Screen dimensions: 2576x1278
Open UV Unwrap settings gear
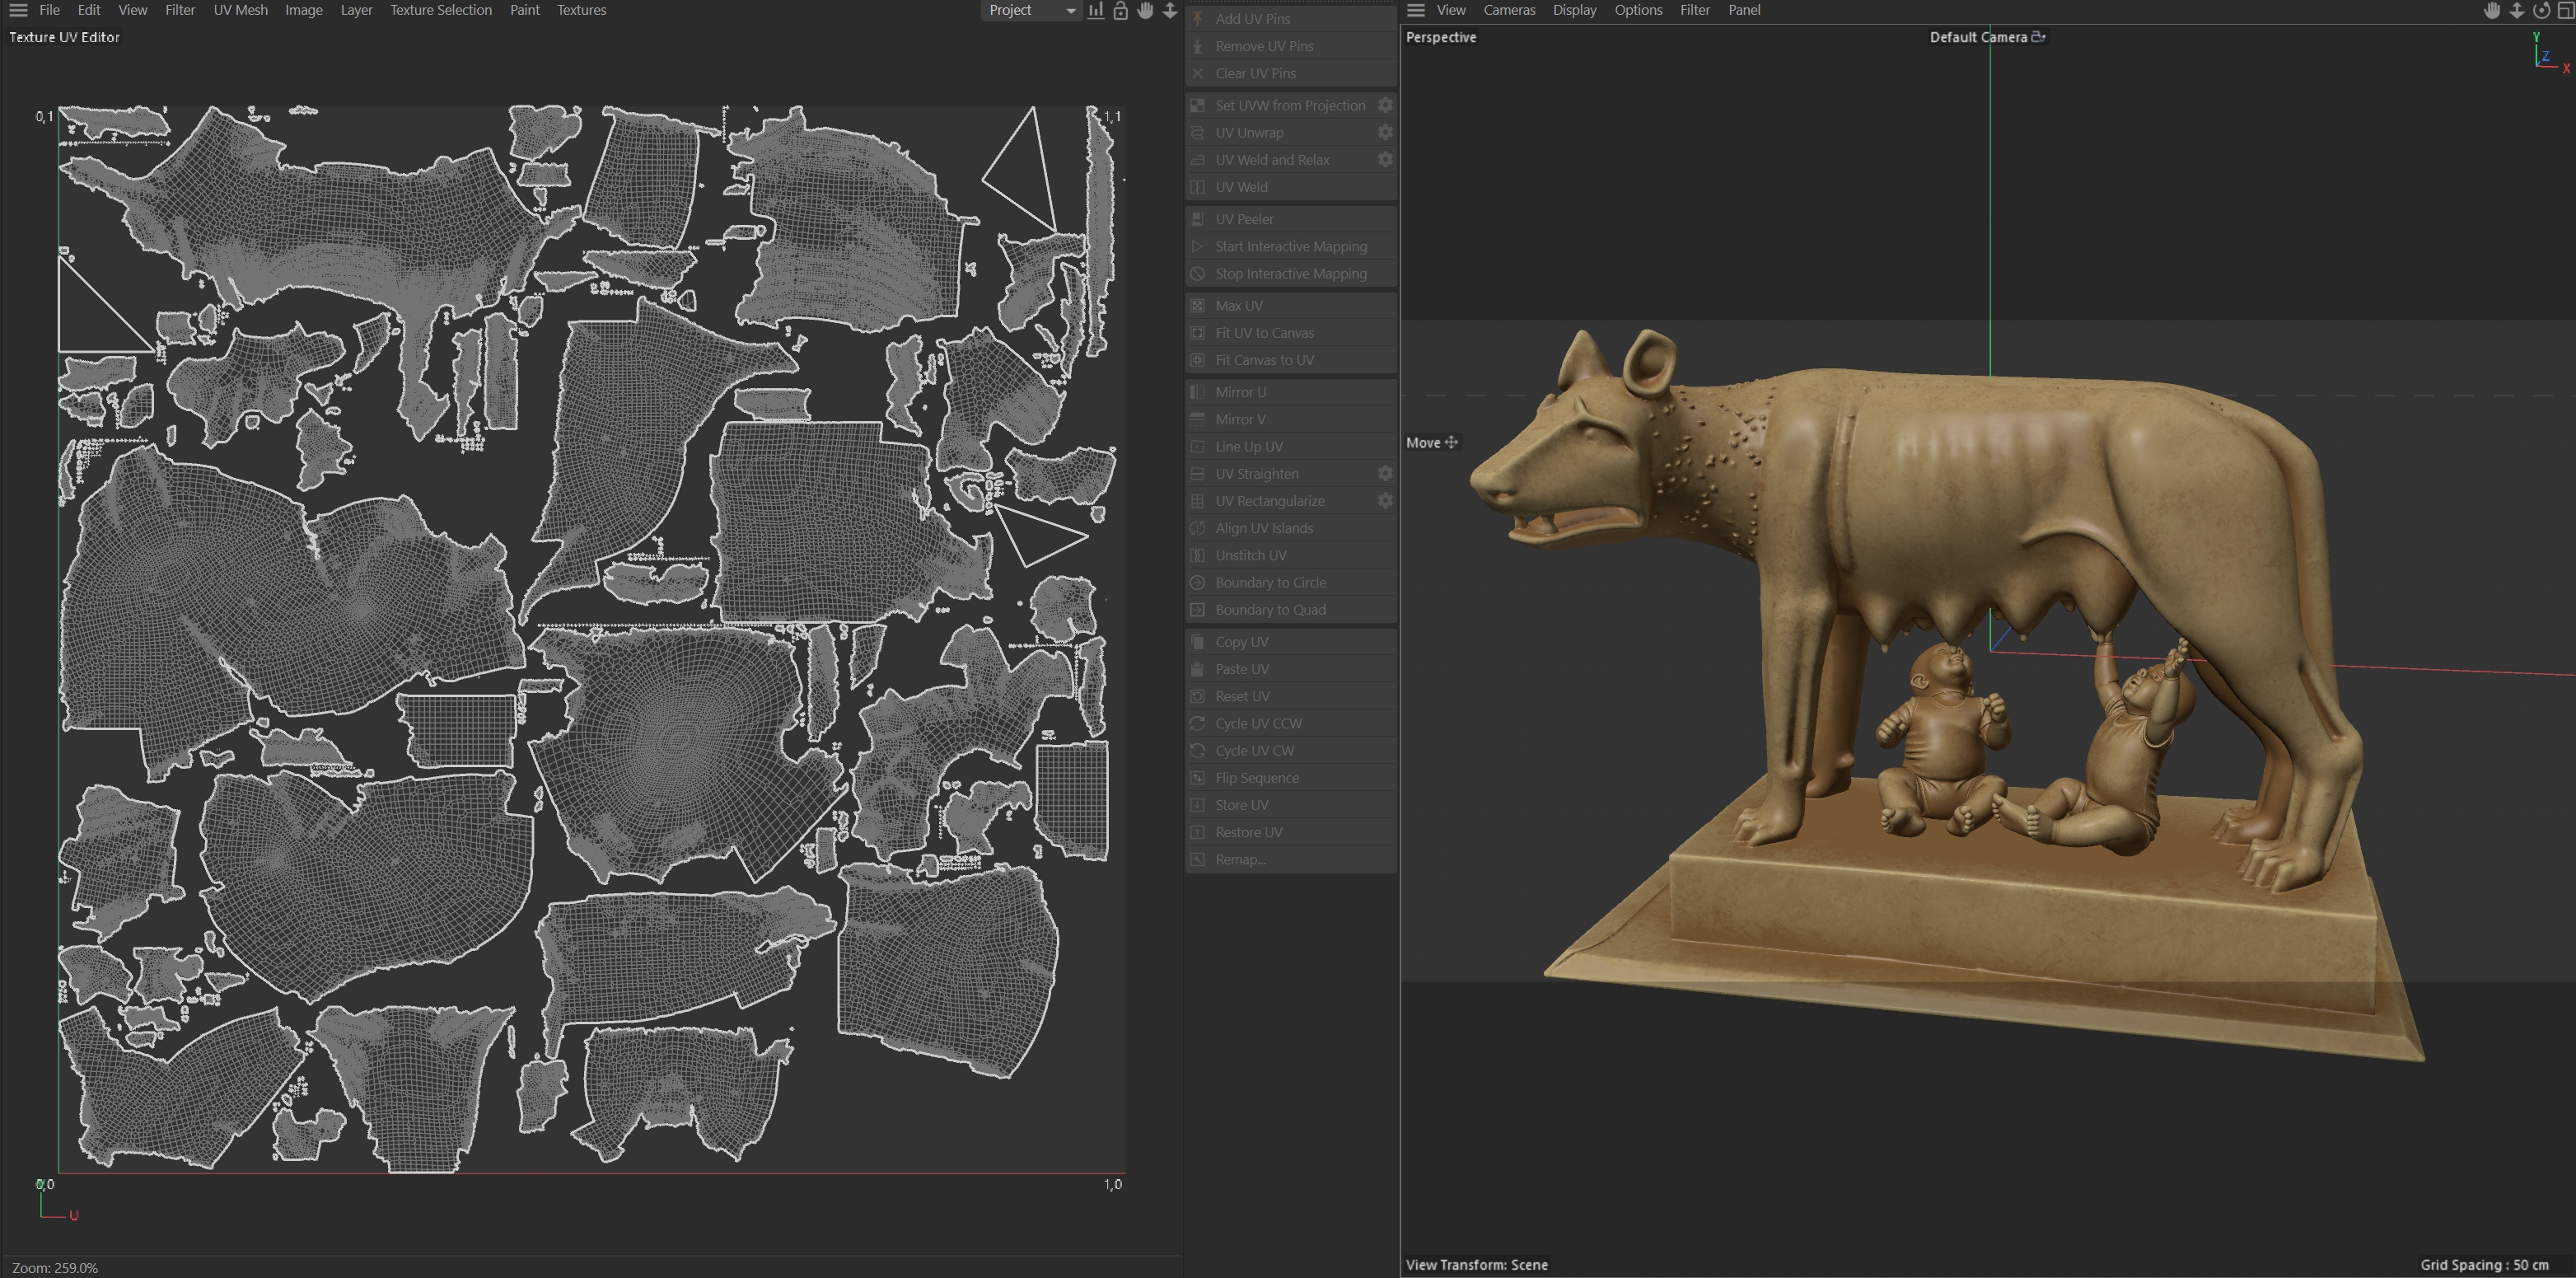click(x=1385, y=132)
